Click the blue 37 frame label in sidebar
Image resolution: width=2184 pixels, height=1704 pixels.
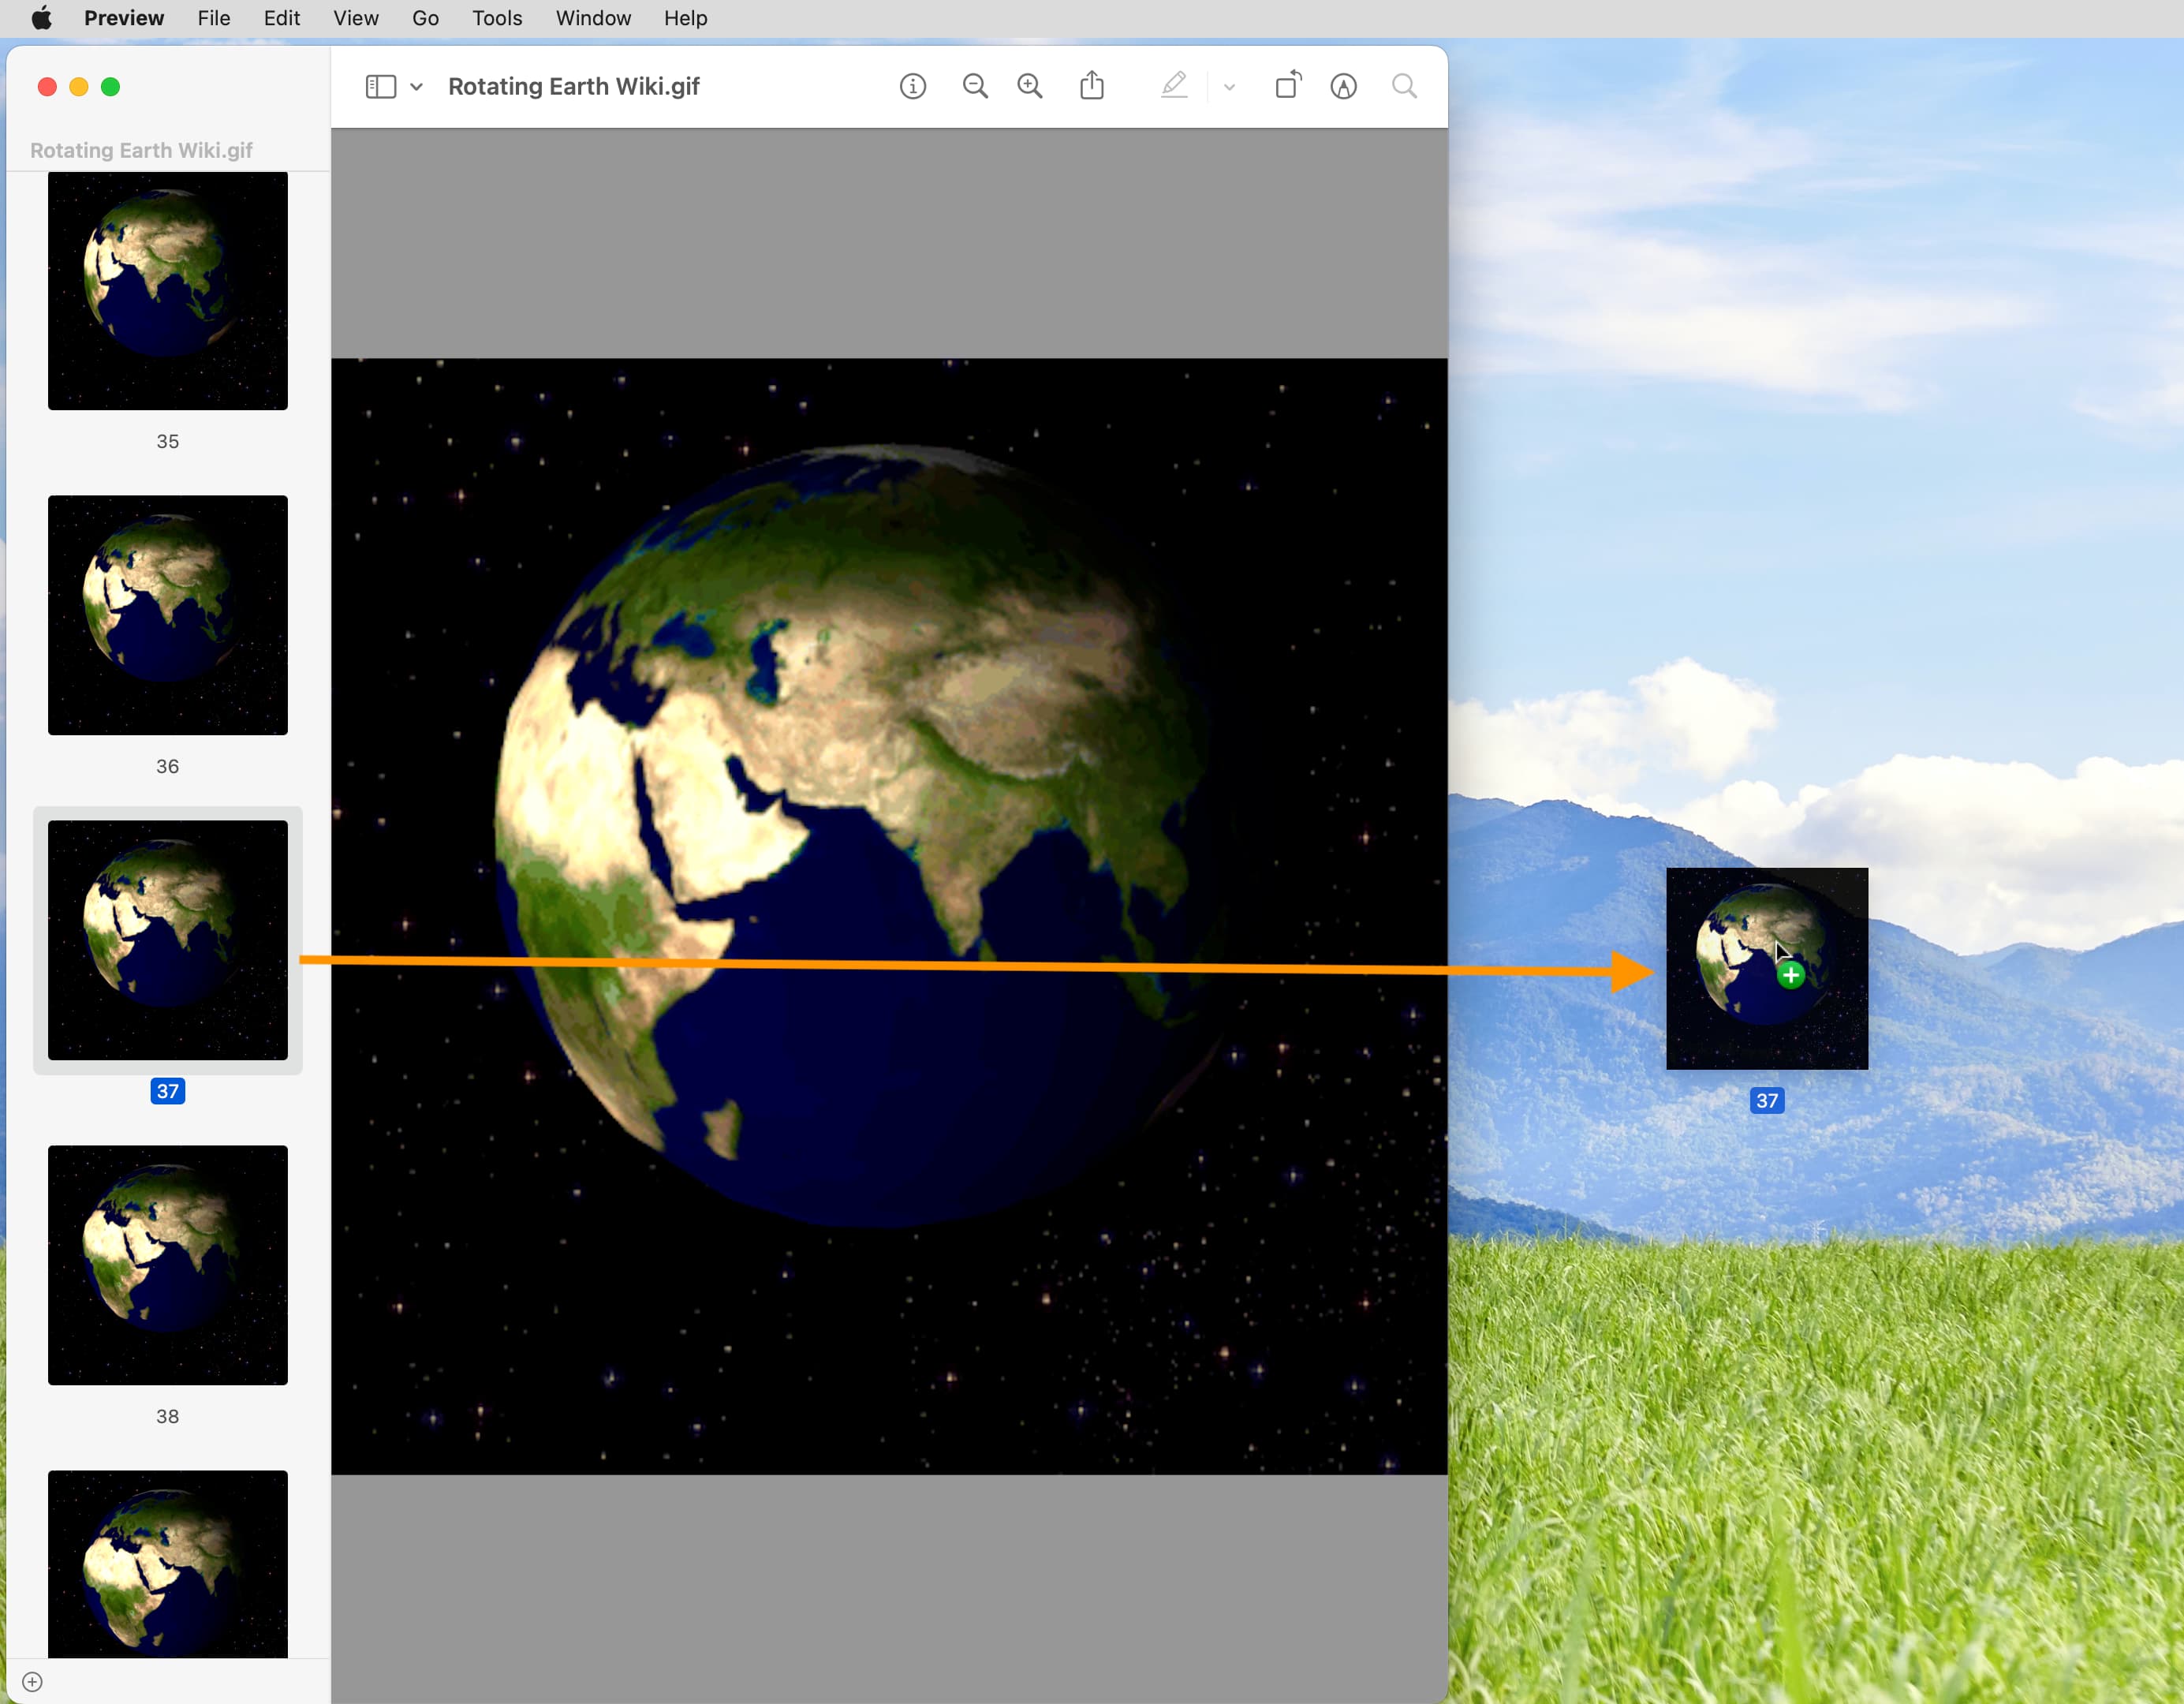[168, 1091]
